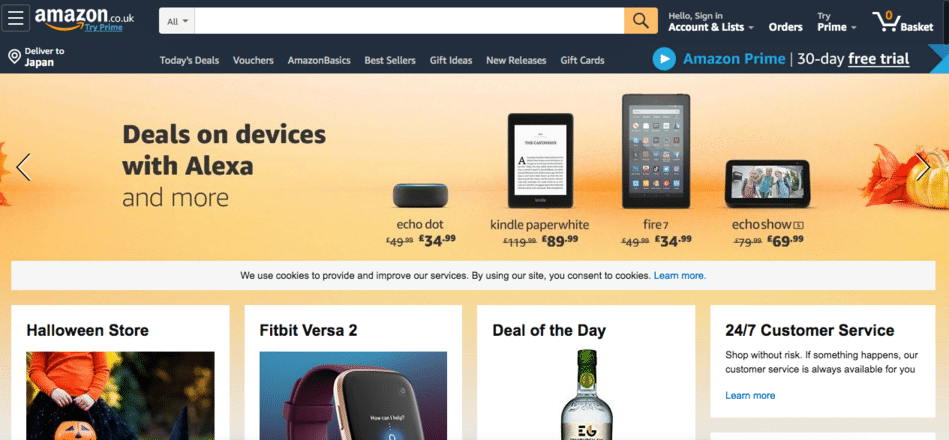The width and height of the screenshot is (949, 440).
Task: Advance the banner with right arrow
Action: 923,167
